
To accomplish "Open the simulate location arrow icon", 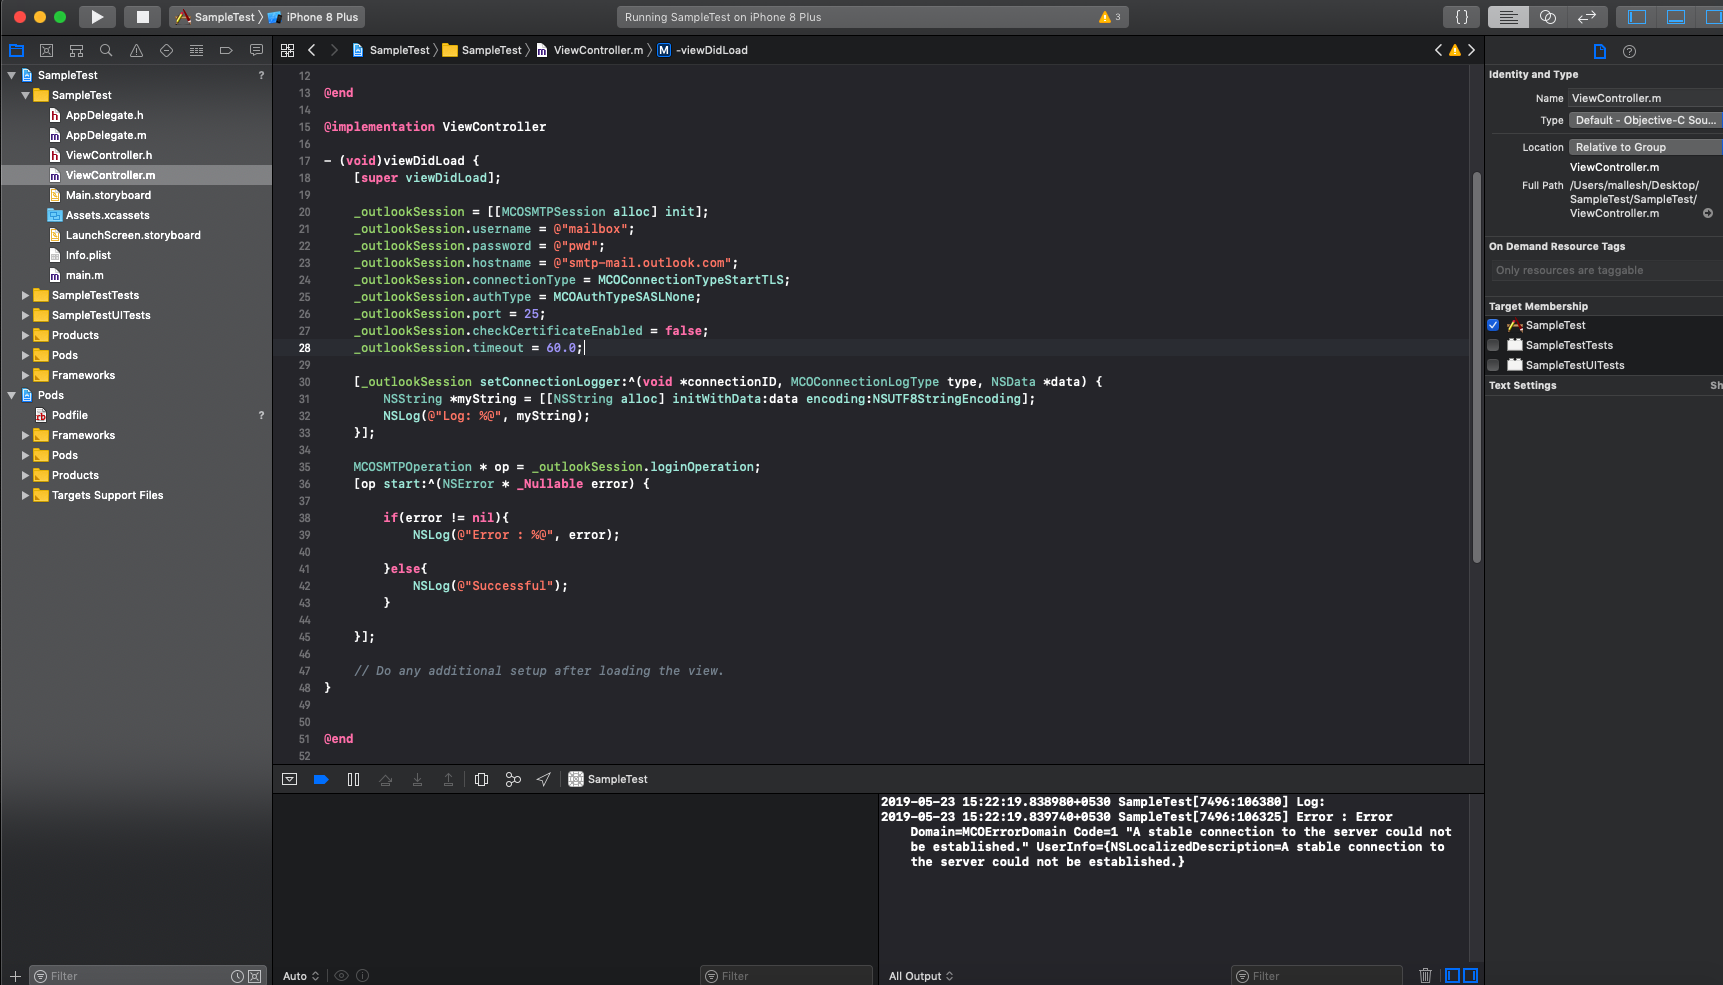I will click(x=544, y=779).
